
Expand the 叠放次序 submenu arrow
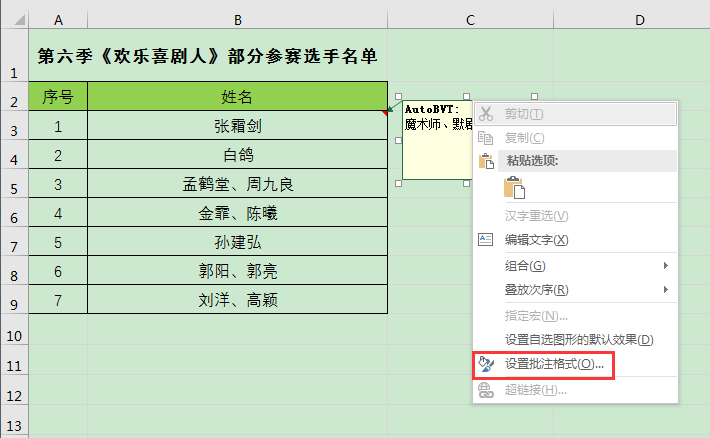[666, 289]
